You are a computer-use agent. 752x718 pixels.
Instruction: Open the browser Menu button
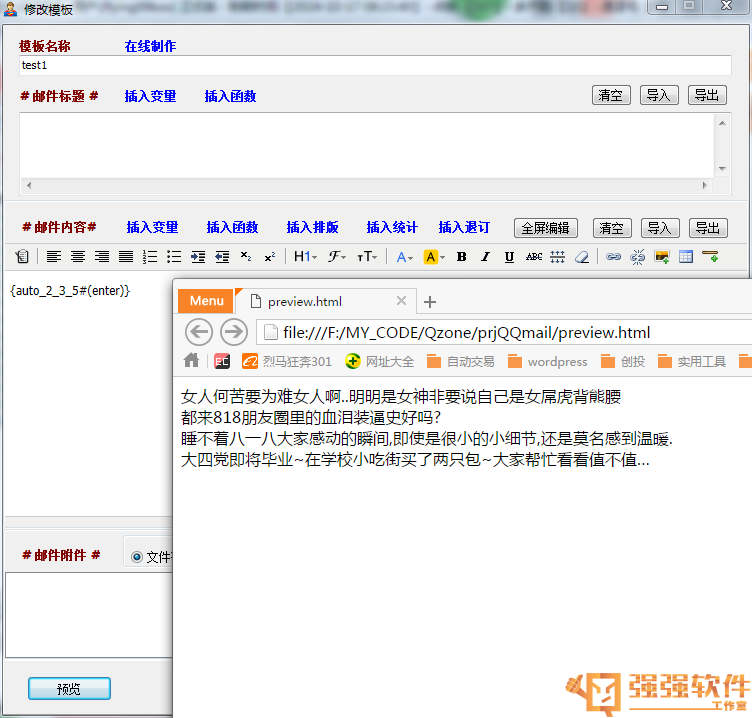(x=206, y=301)
